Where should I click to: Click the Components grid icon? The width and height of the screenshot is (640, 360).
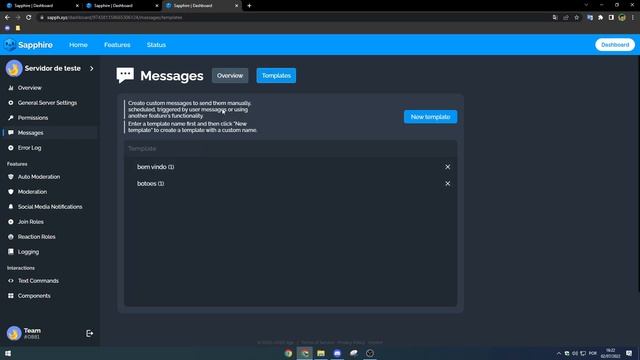click(11, 296)
